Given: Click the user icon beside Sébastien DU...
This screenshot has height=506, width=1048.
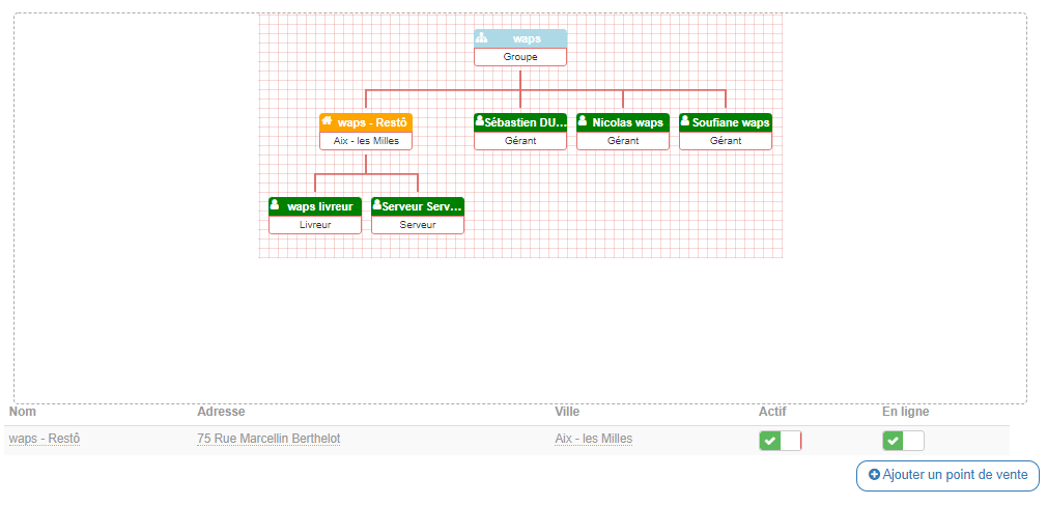Looking at the screenshot, I should point(480,122).
